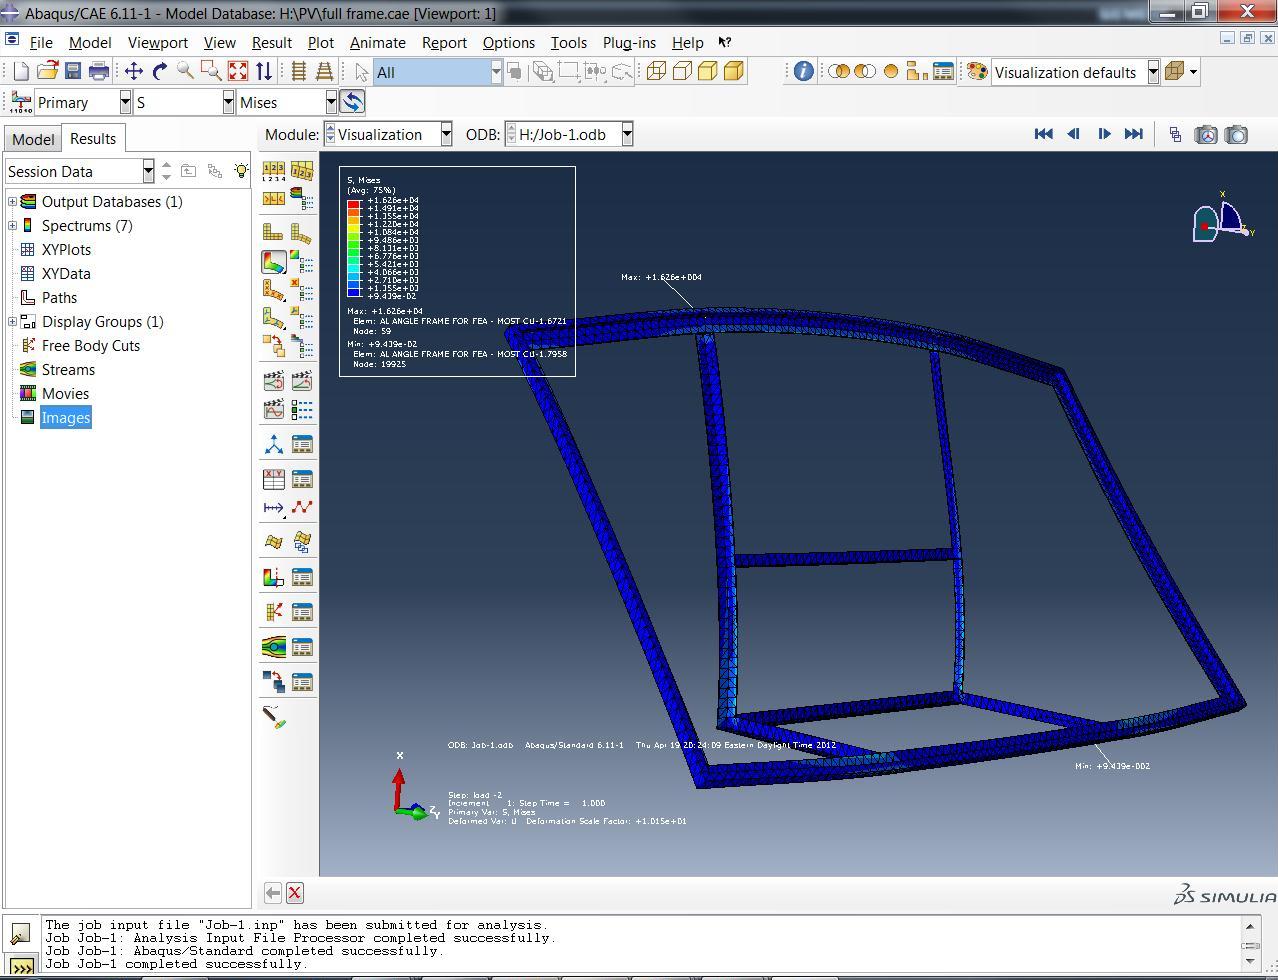
Task: Click the red X cancel button
Action: (295, 893)
